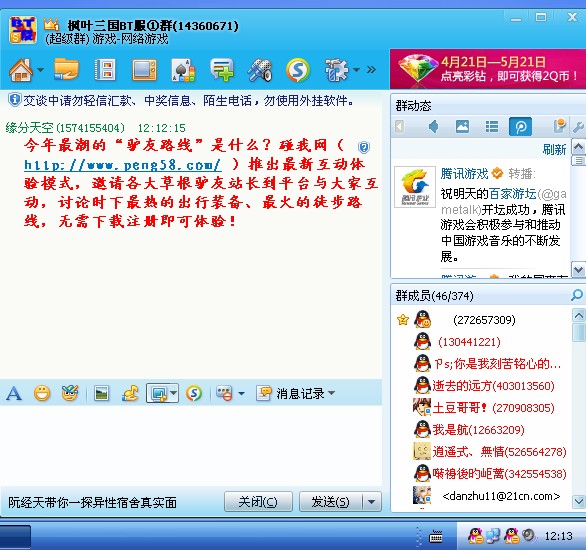Select the list tab in 群动态
The image size is (586, 550).
tap(491, 127)
